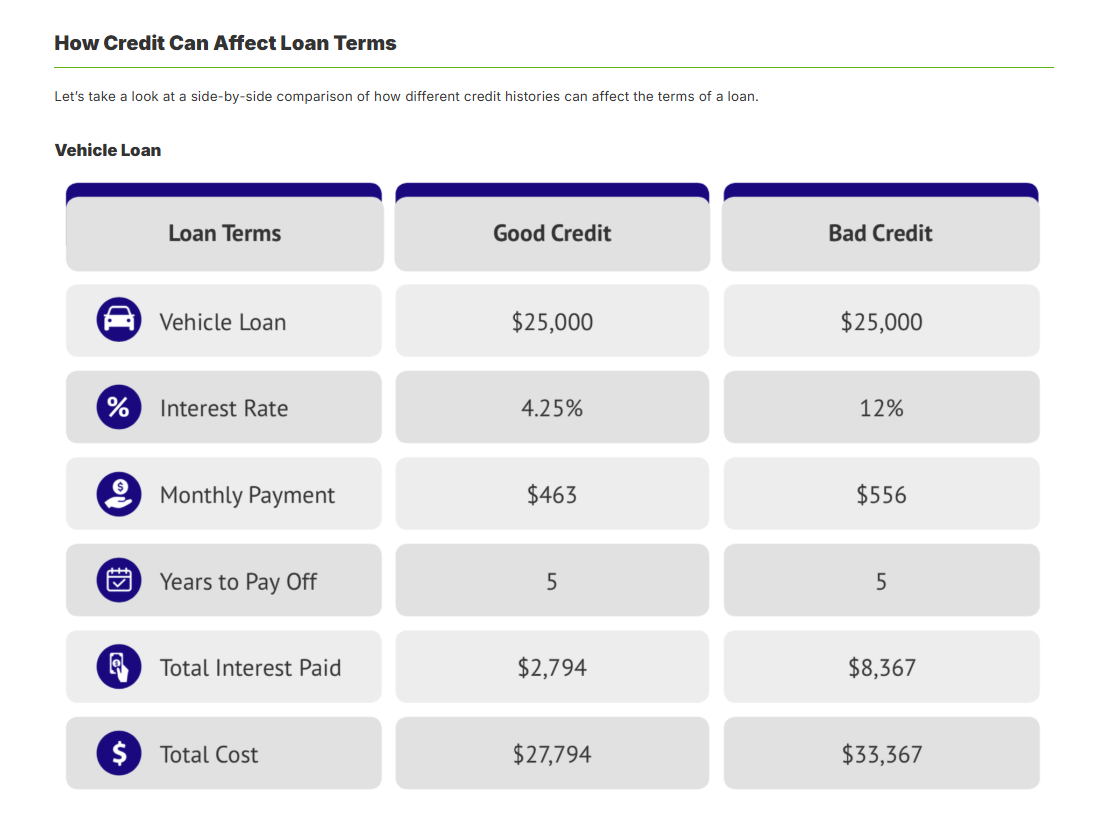Screen dimensions: 1098x822
Task: Click the $463 monthly payment cell
Action: (552, 495)
